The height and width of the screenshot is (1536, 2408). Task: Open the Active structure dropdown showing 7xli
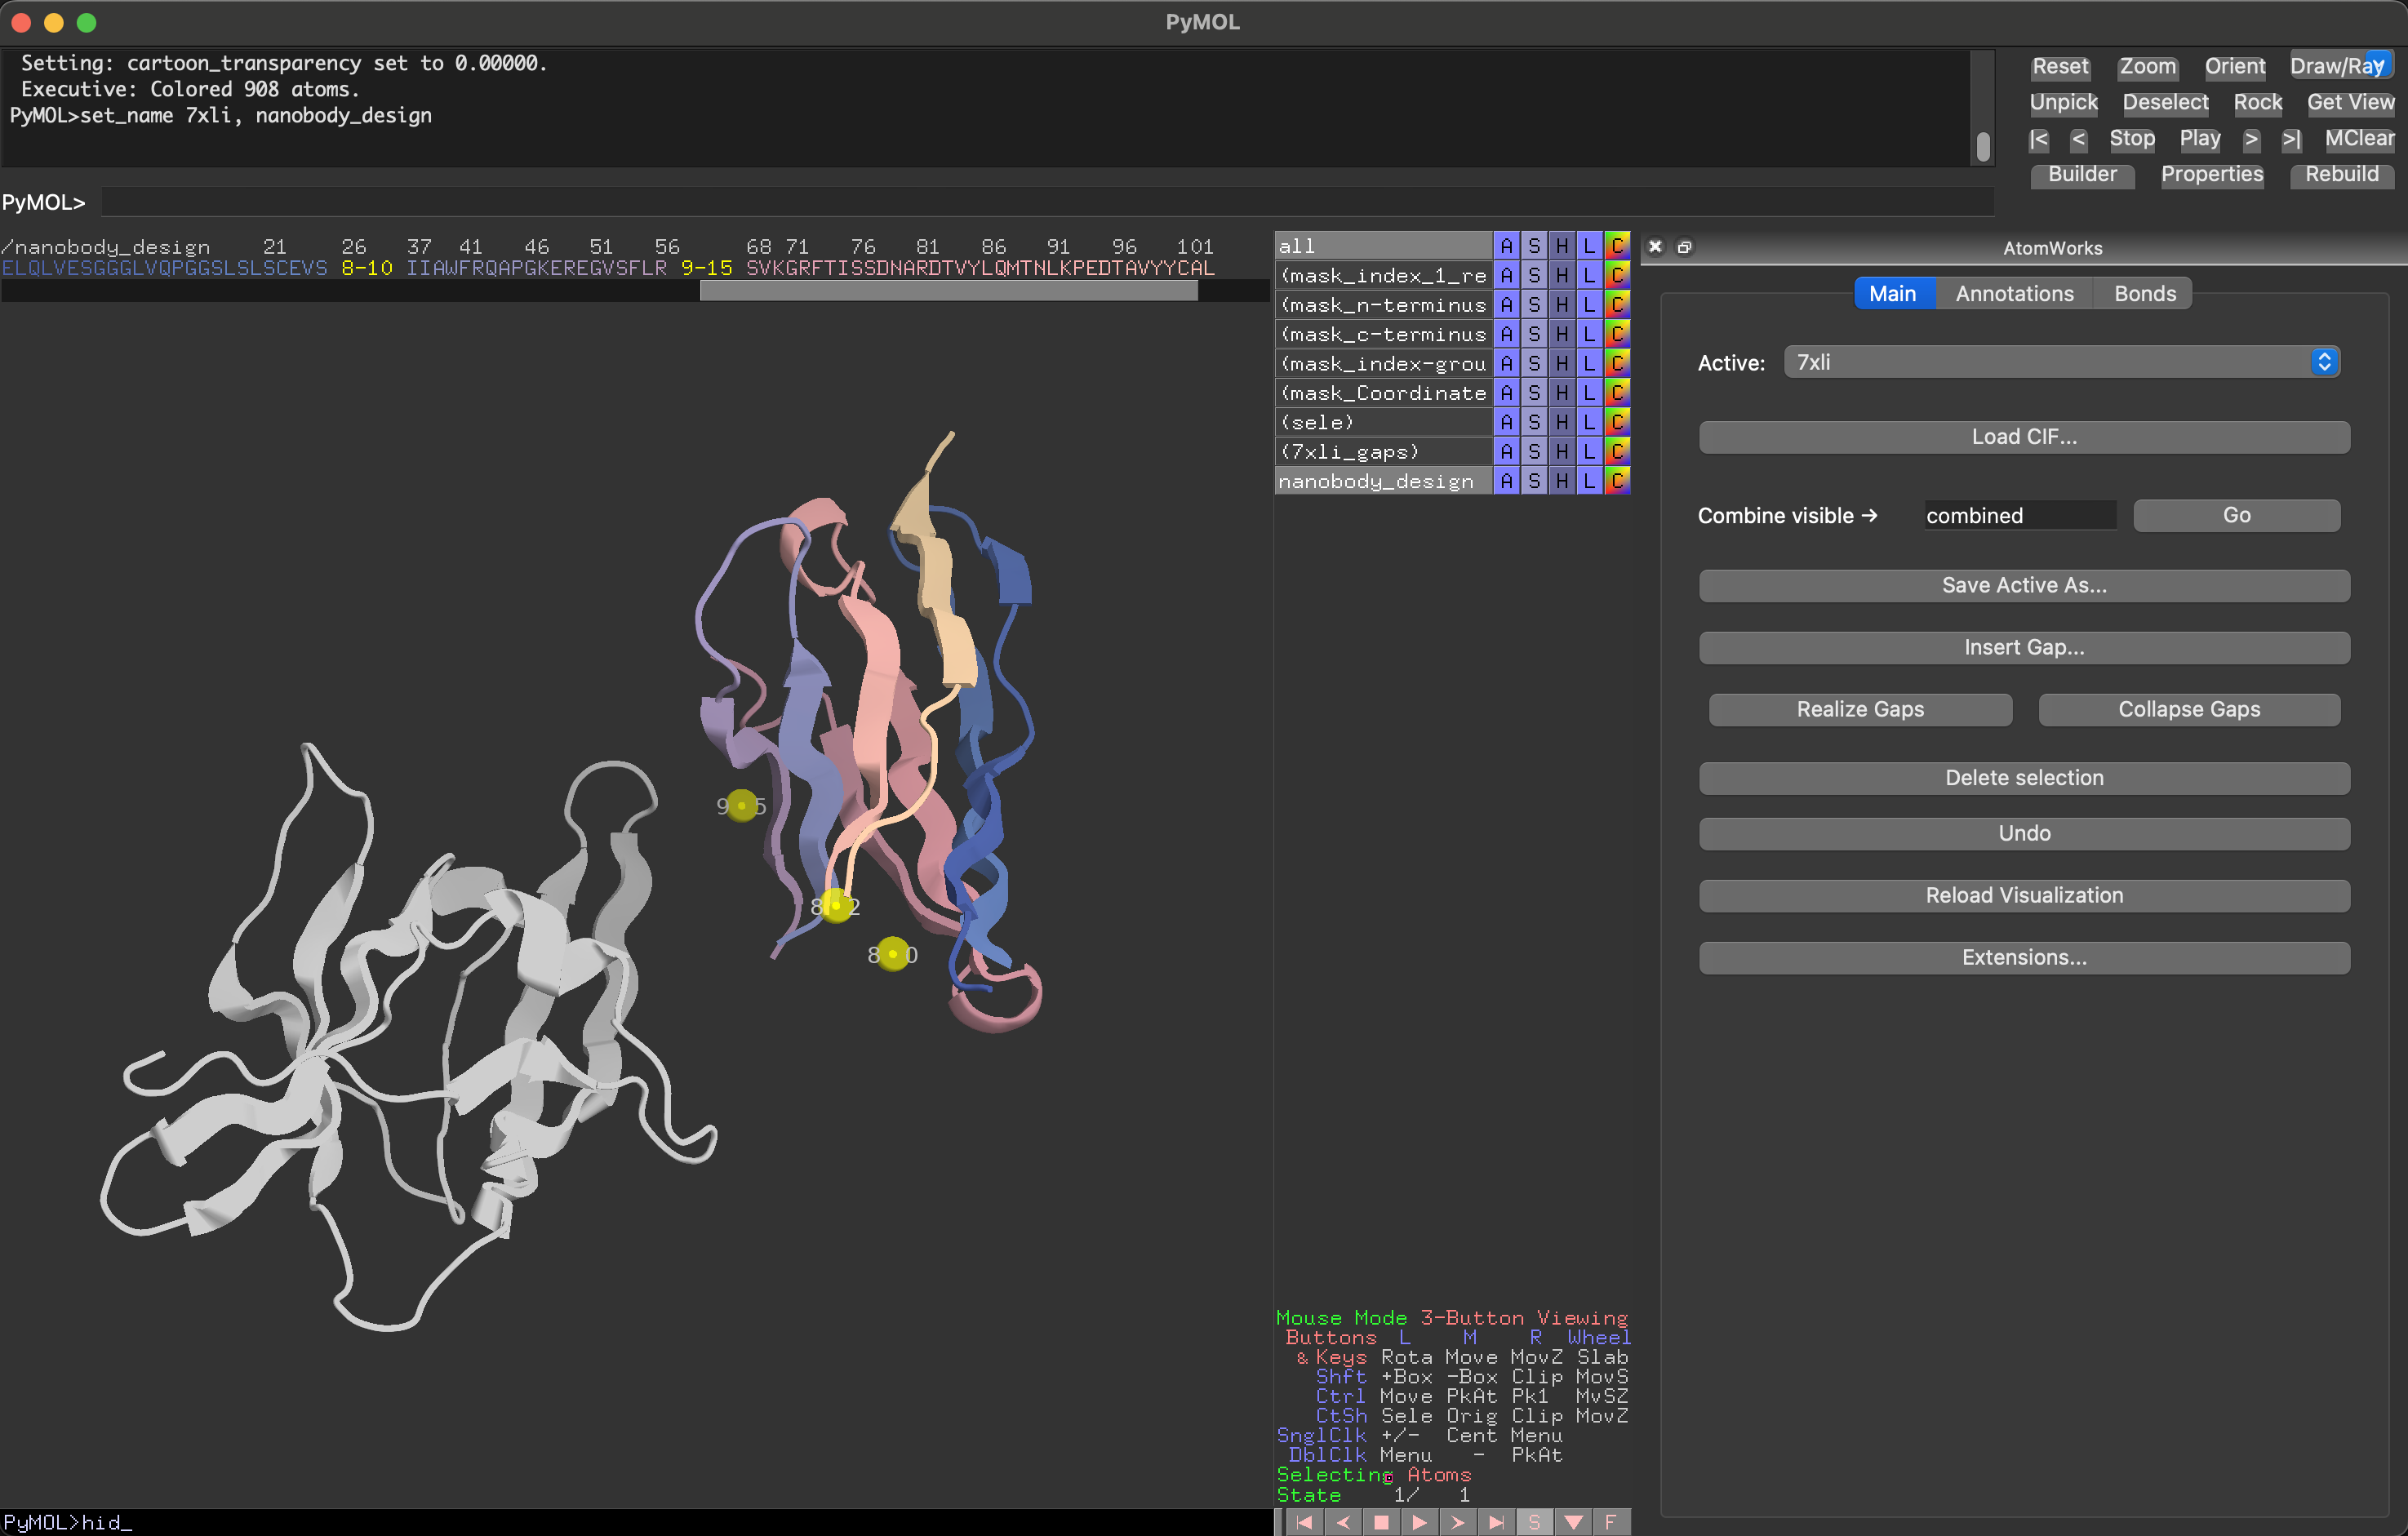tap(2061, 362)
